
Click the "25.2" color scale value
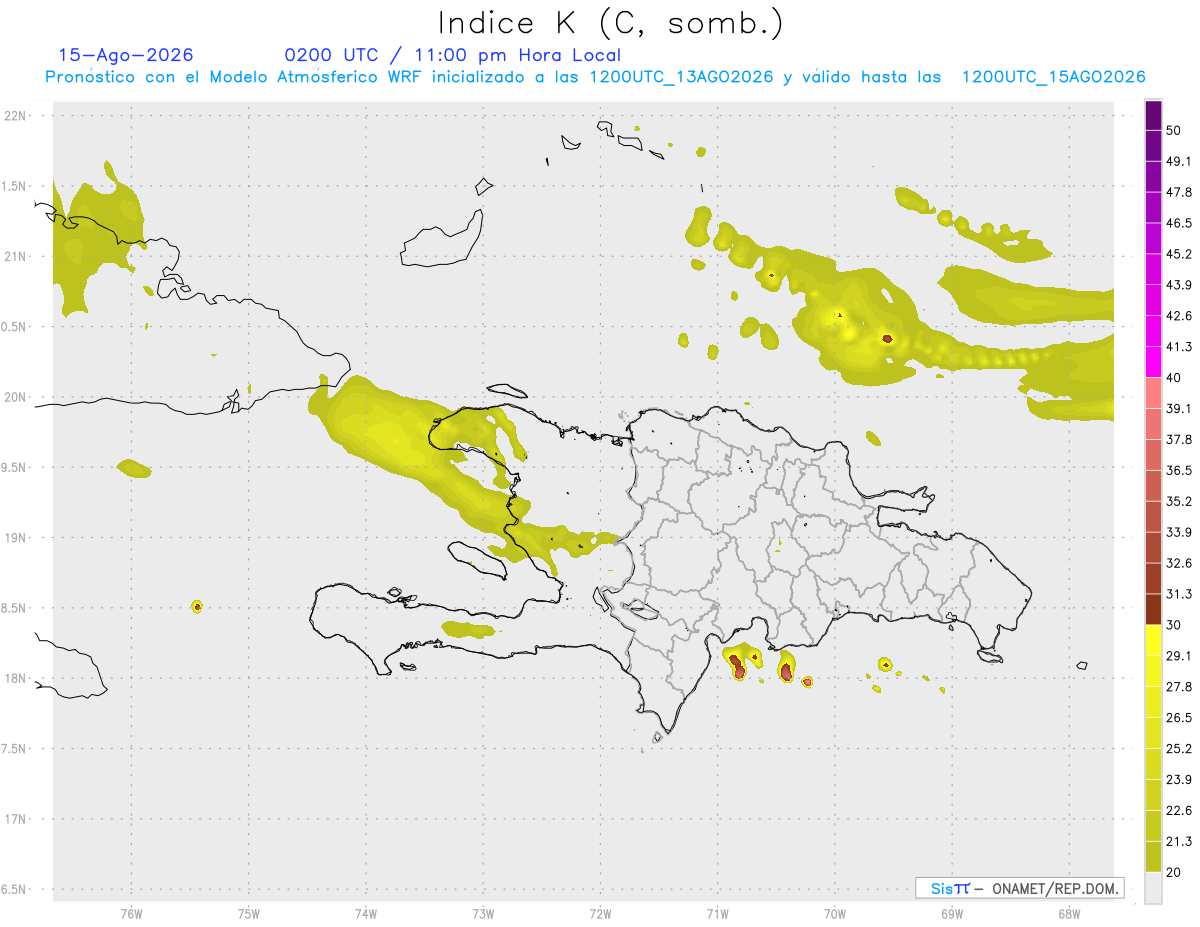(1179, 749)
